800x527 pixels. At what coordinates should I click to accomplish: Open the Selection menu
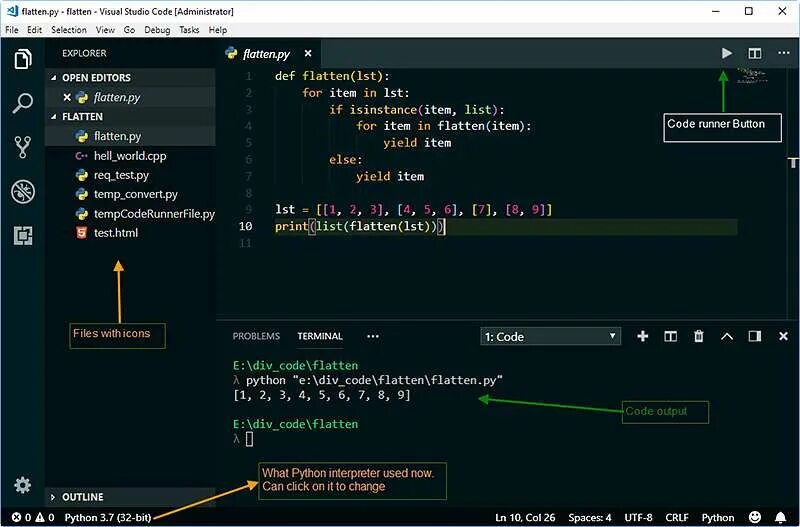coord(69,30)
